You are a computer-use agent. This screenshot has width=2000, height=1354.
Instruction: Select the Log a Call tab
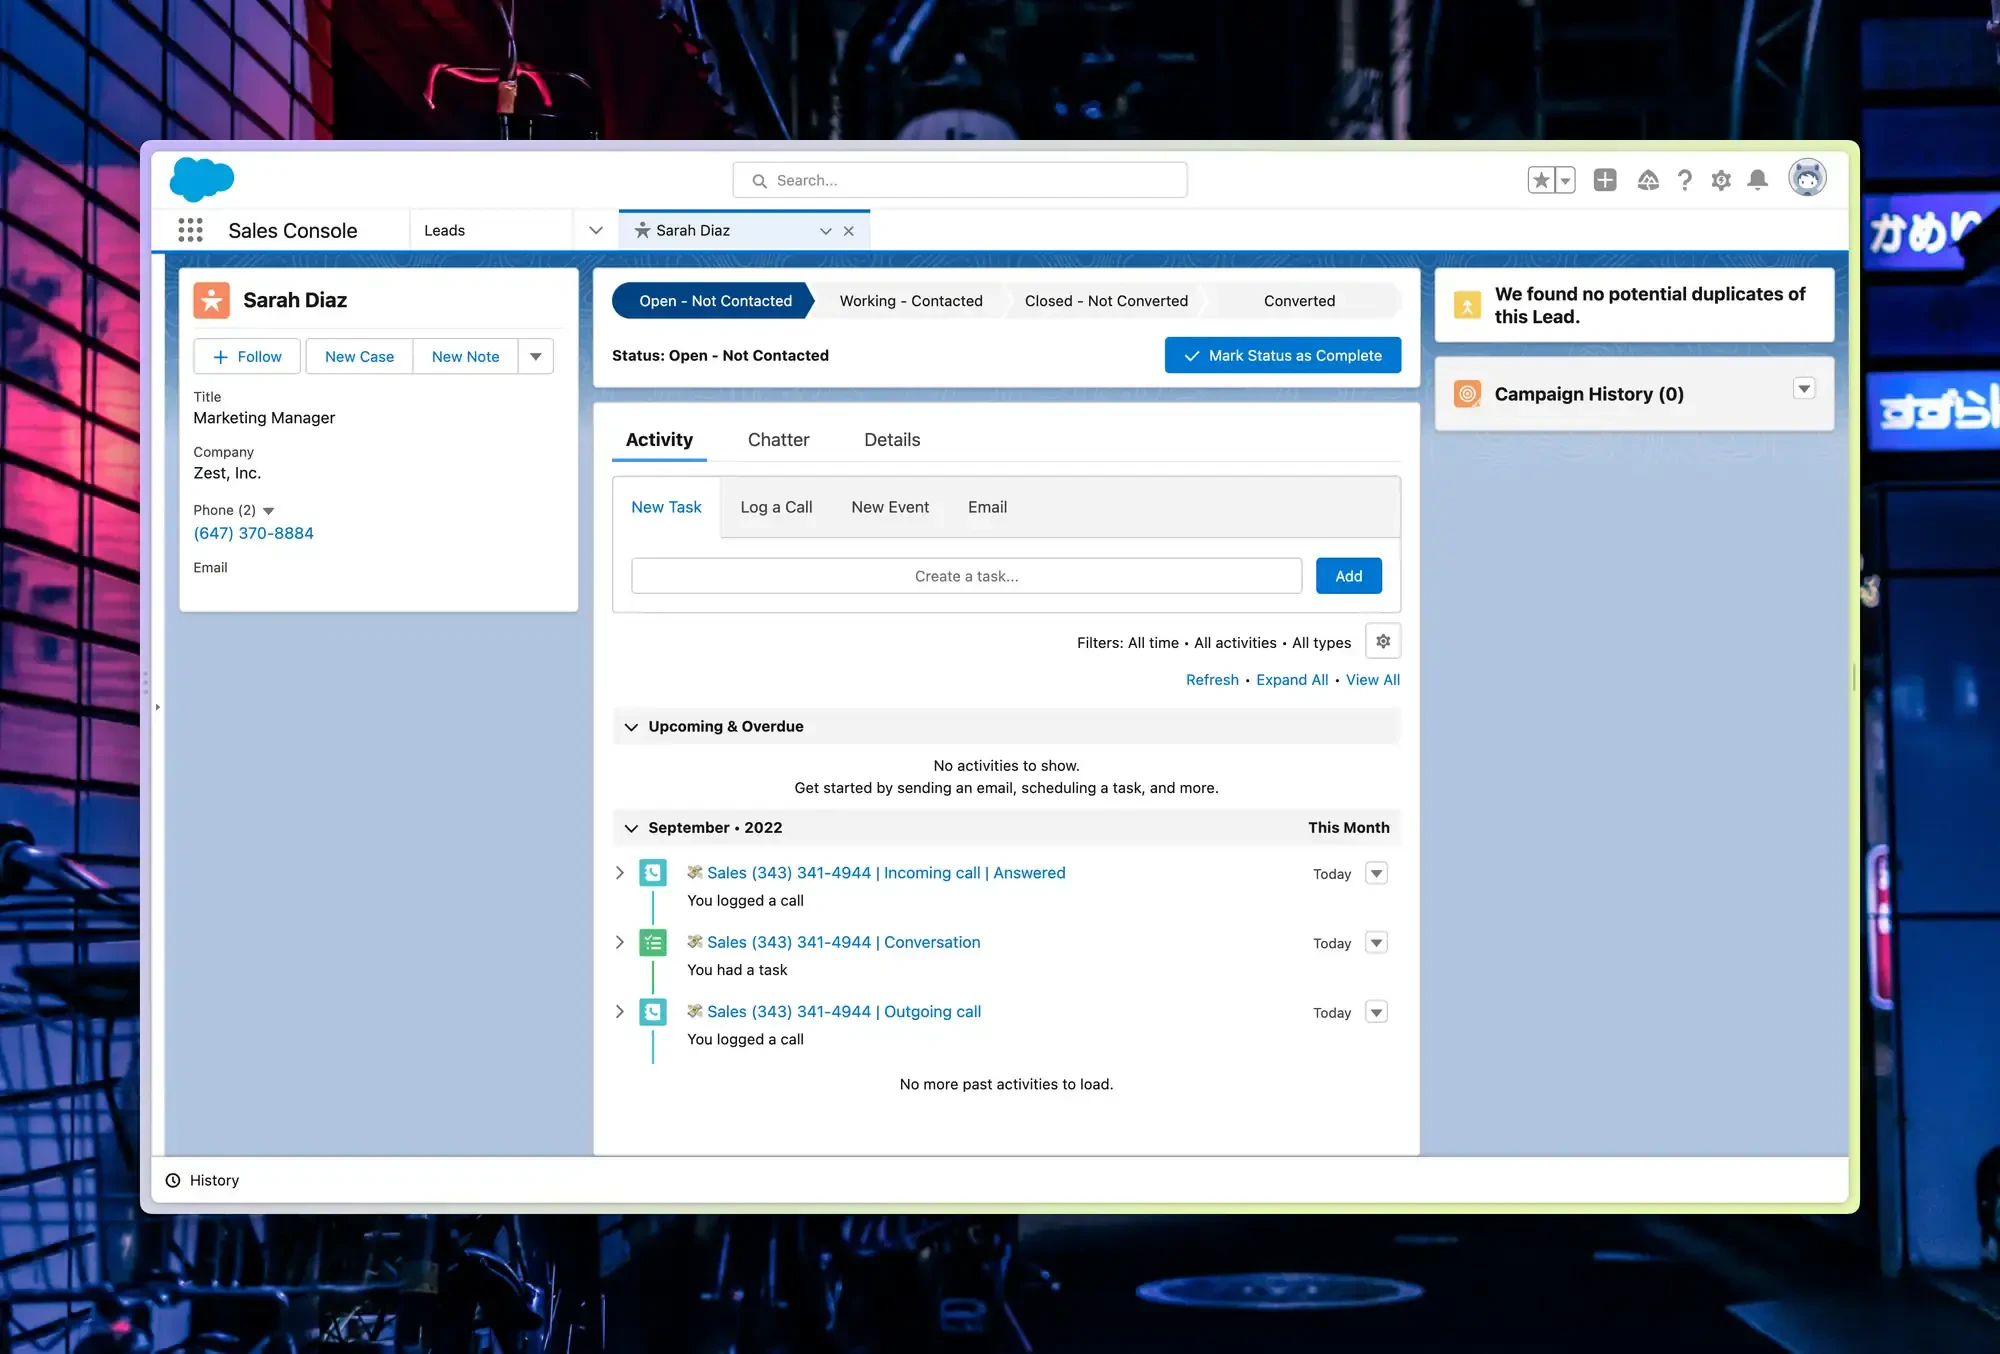tap(776, 507)
